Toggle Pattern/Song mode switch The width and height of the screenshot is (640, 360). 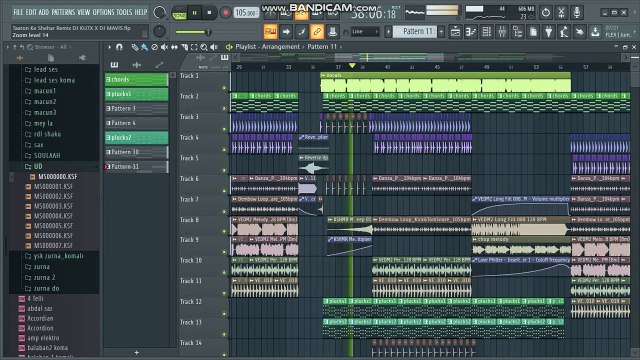tap(179, 13)
